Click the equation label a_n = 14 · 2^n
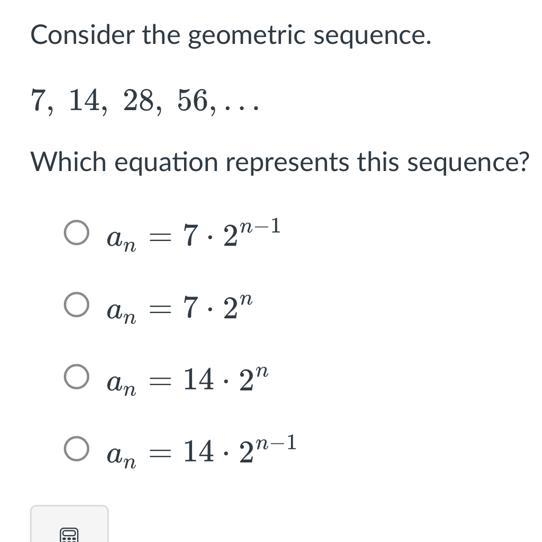 point(188,381)
